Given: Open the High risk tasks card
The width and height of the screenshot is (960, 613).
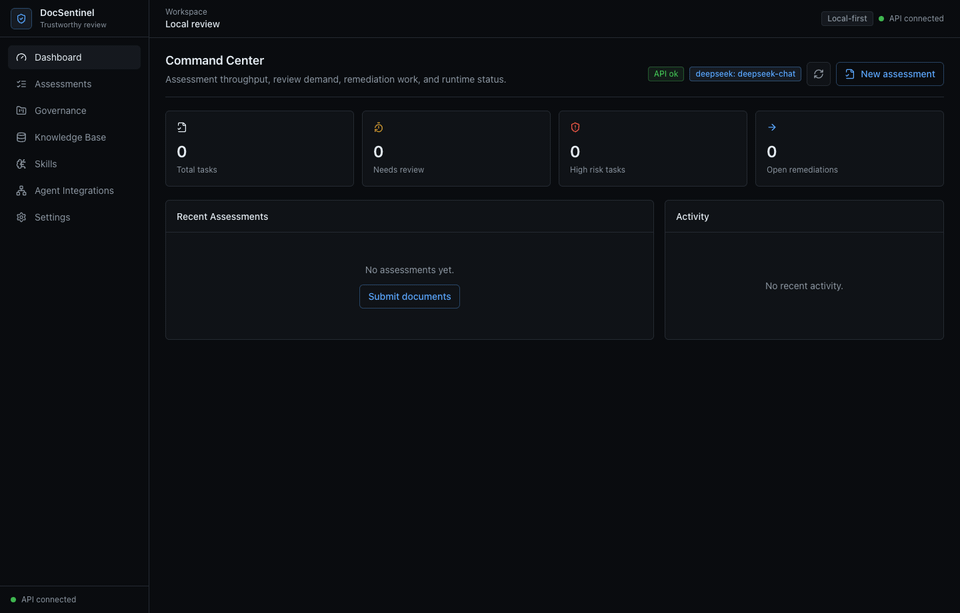Looking at the screenshot, I should click(x=653, y=149).
